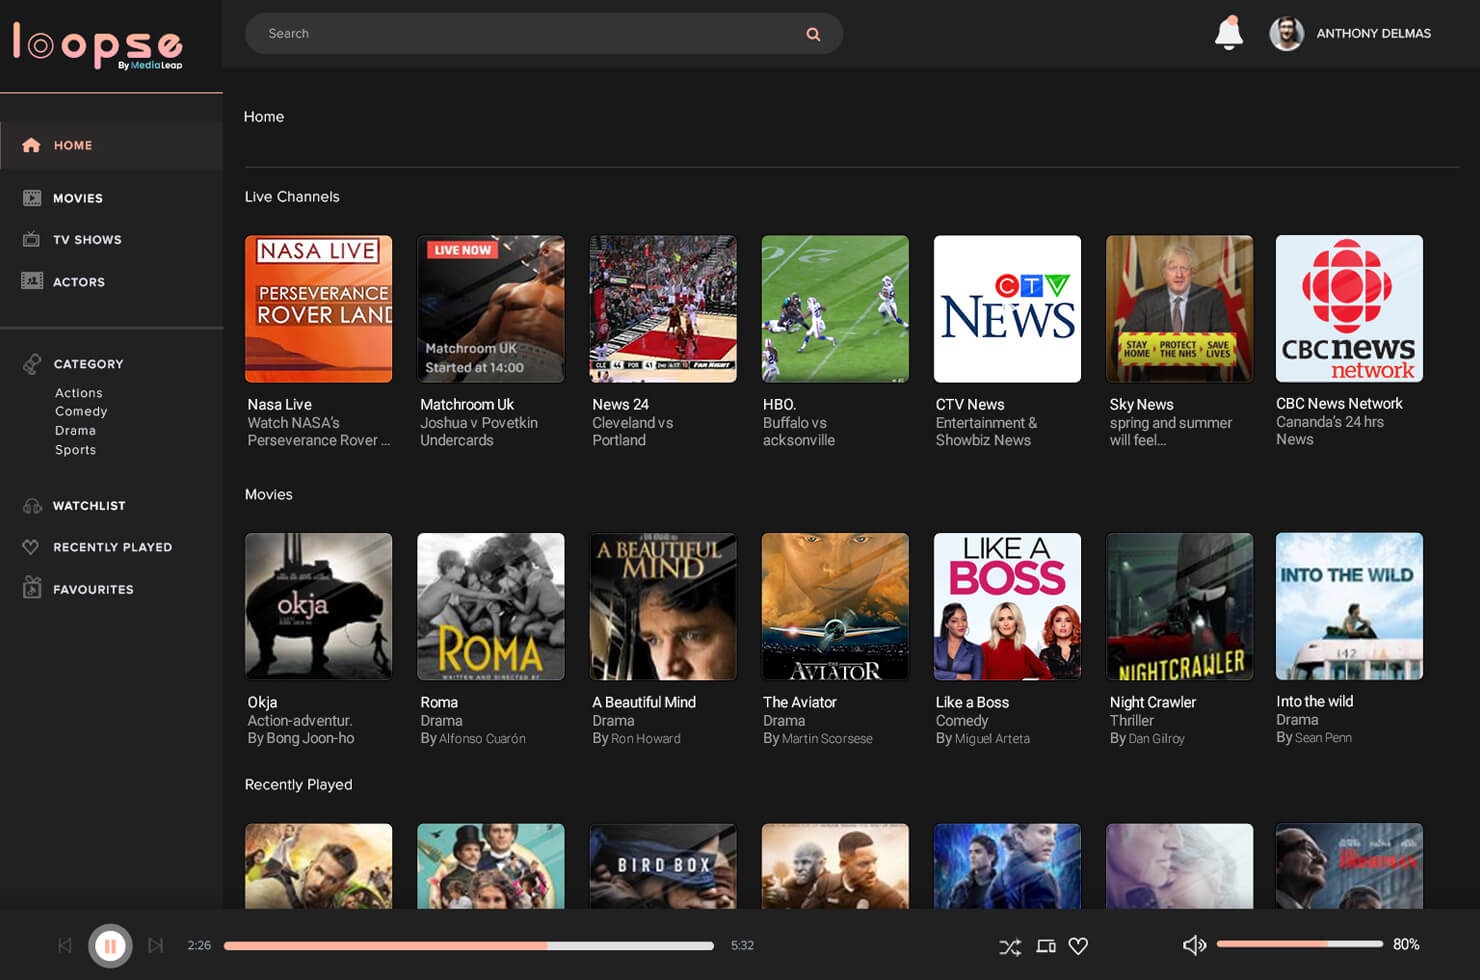Toggle favourite heart in player bar
The image size is (1480, 980).
click(1078, 946)
